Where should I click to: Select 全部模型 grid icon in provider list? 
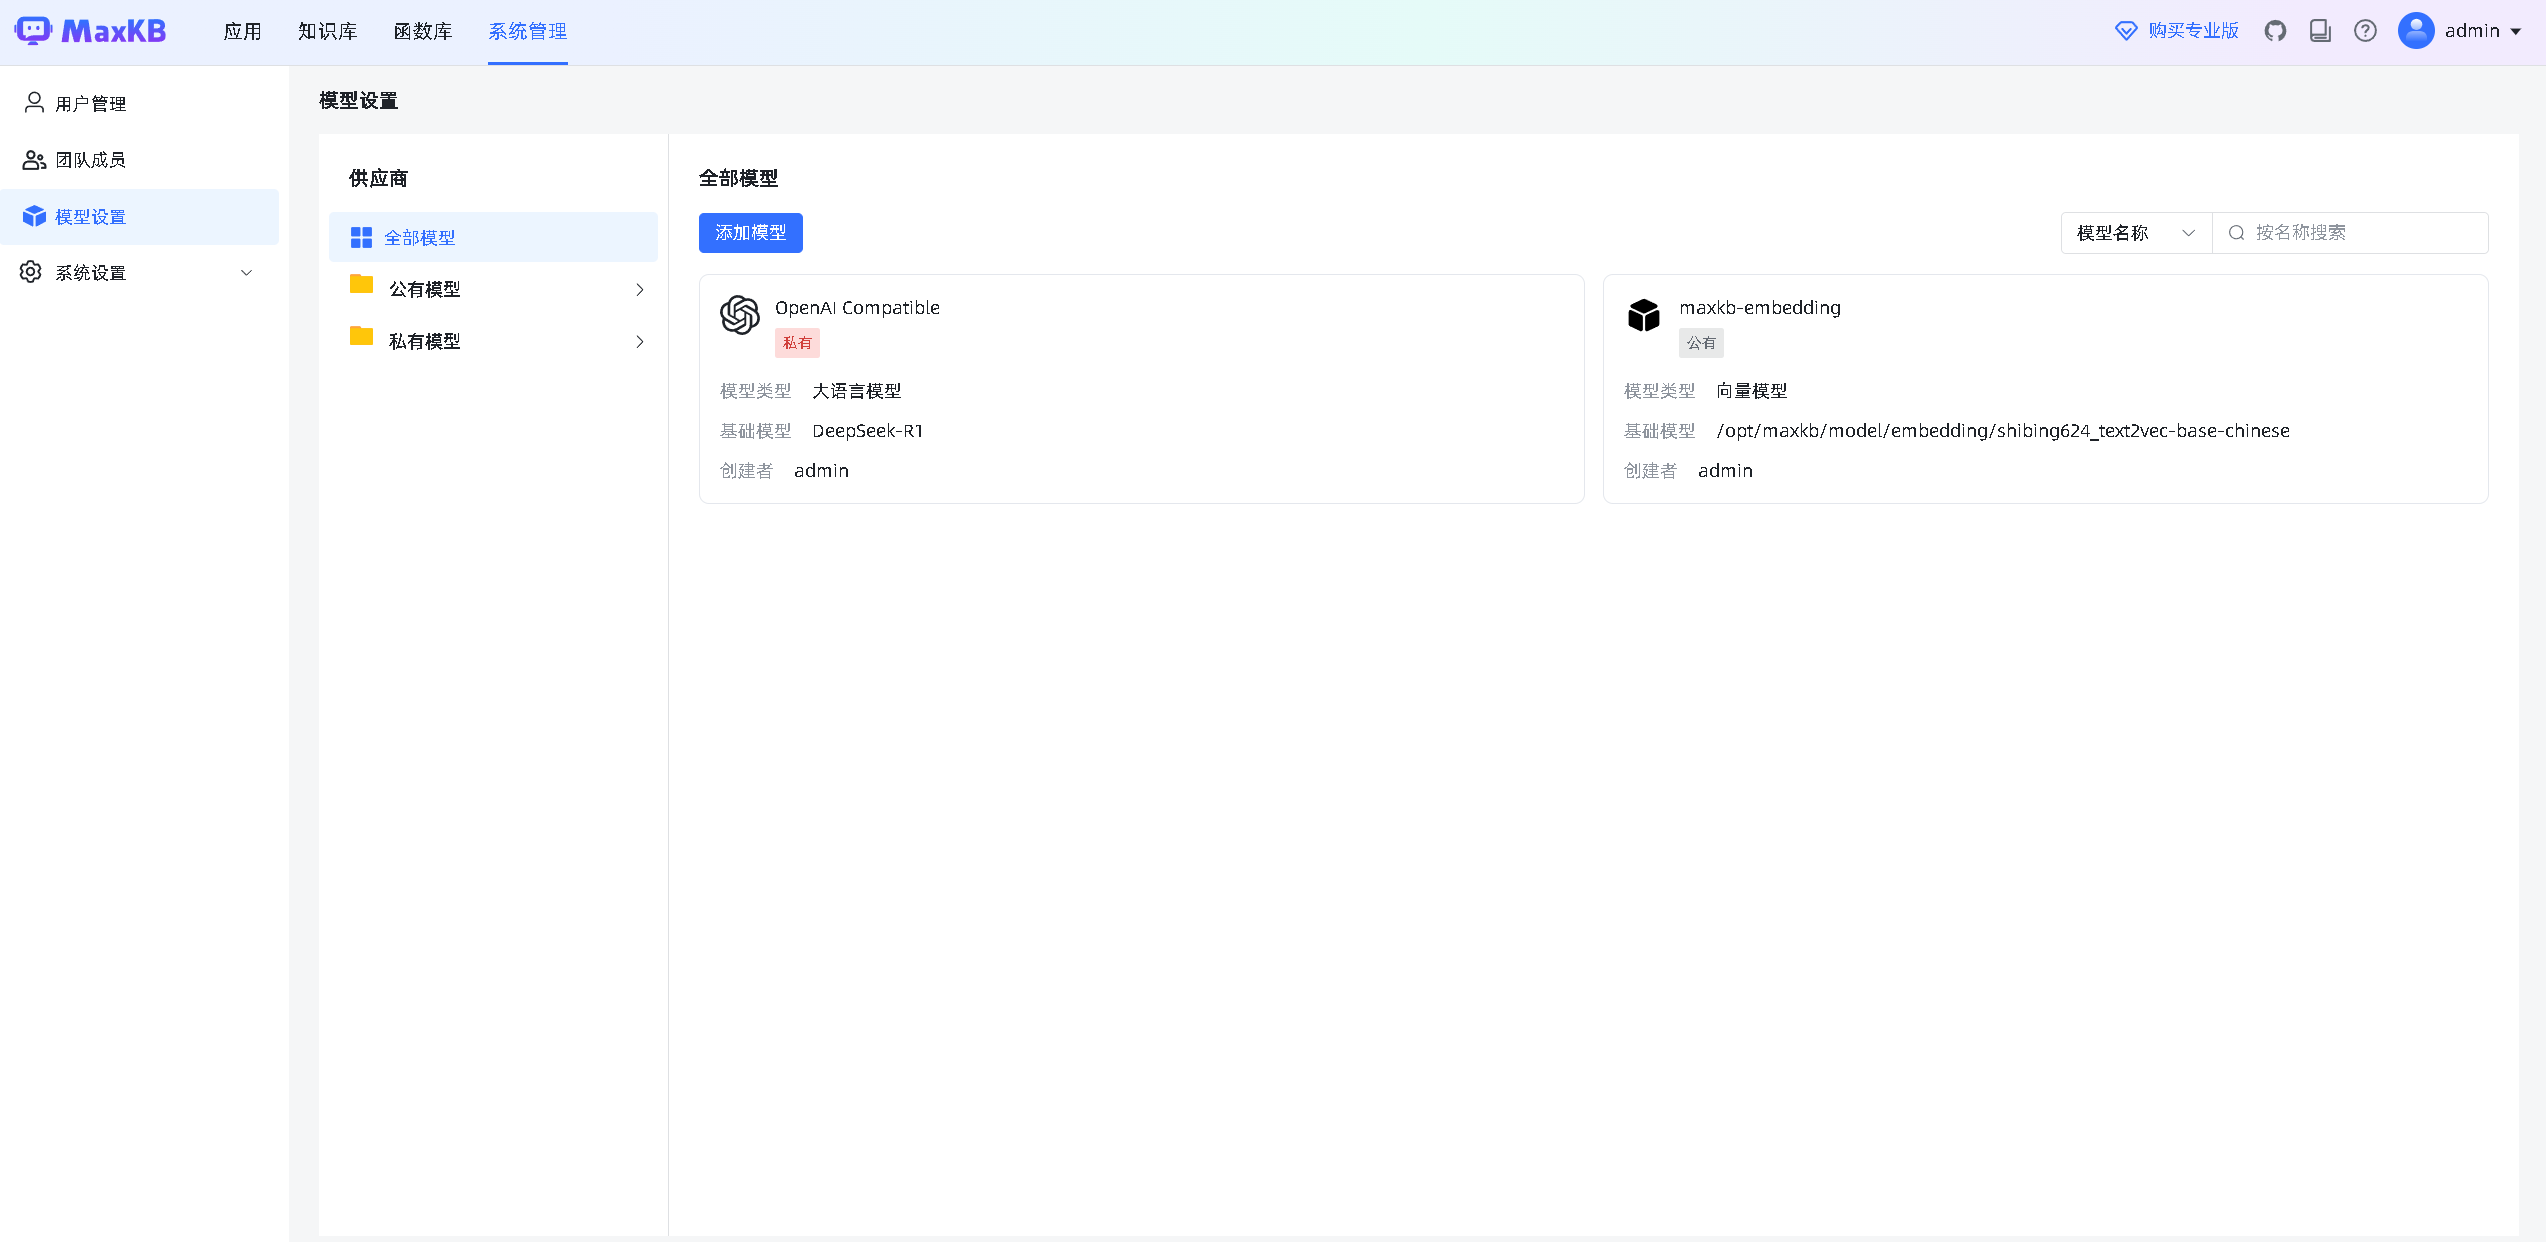(x=361, y=237)
